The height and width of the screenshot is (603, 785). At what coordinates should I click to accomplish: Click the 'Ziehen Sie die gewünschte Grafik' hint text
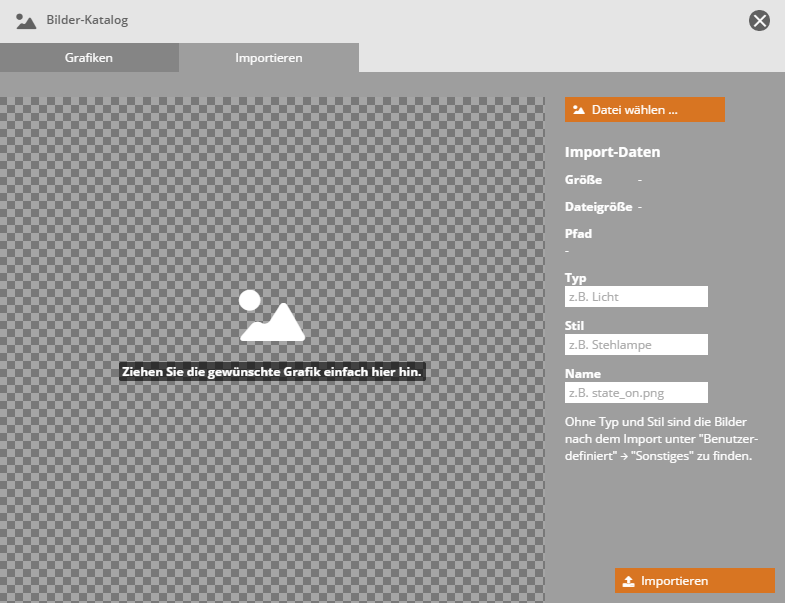pos(272,371)
